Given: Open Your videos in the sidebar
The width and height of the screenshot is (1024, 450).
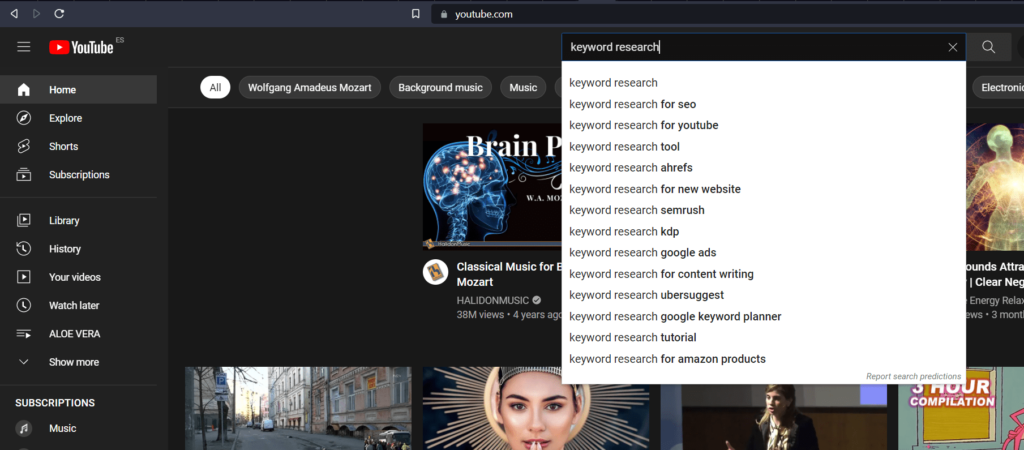Looking at the screenshot, I should click(78, 277).
